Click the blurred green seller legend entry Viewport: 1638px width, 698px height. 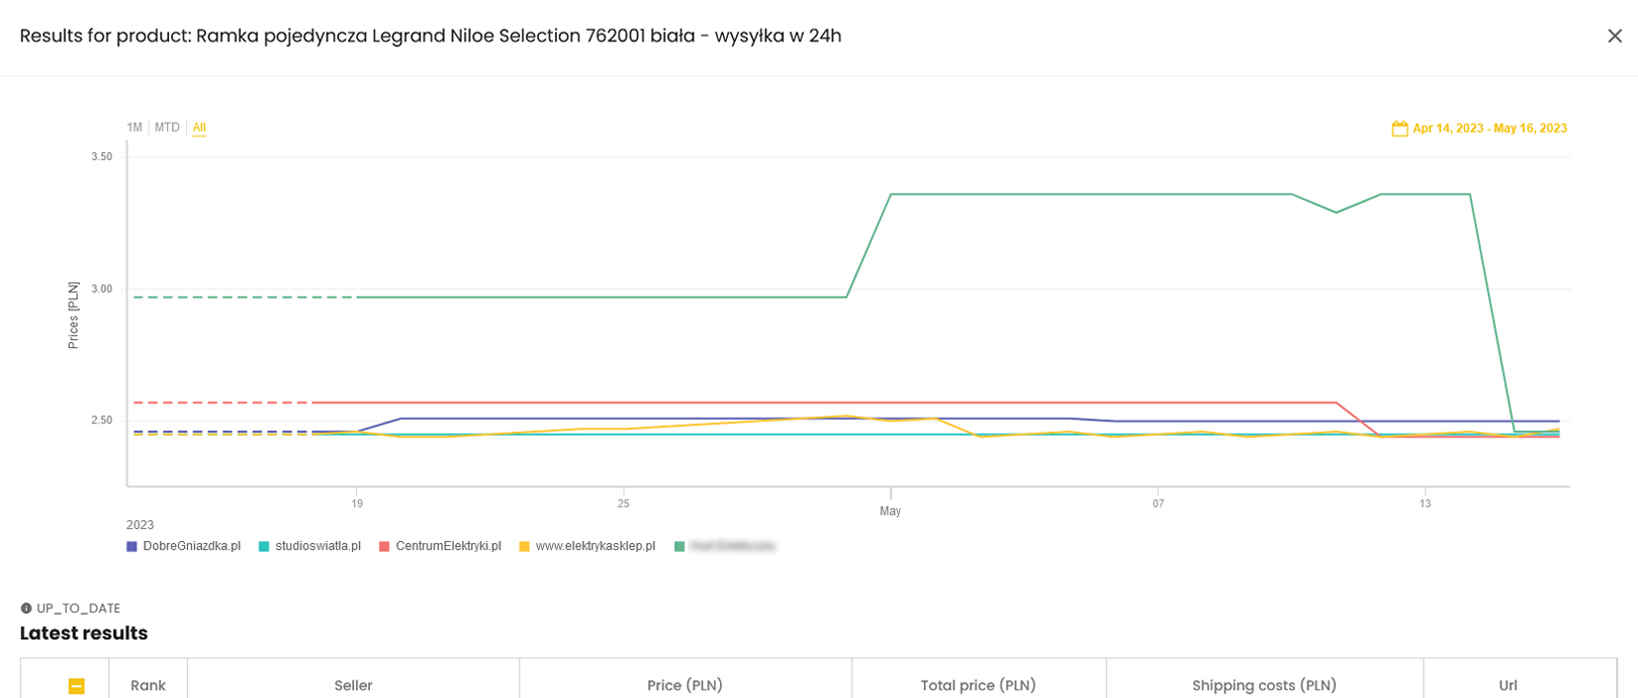726,546
